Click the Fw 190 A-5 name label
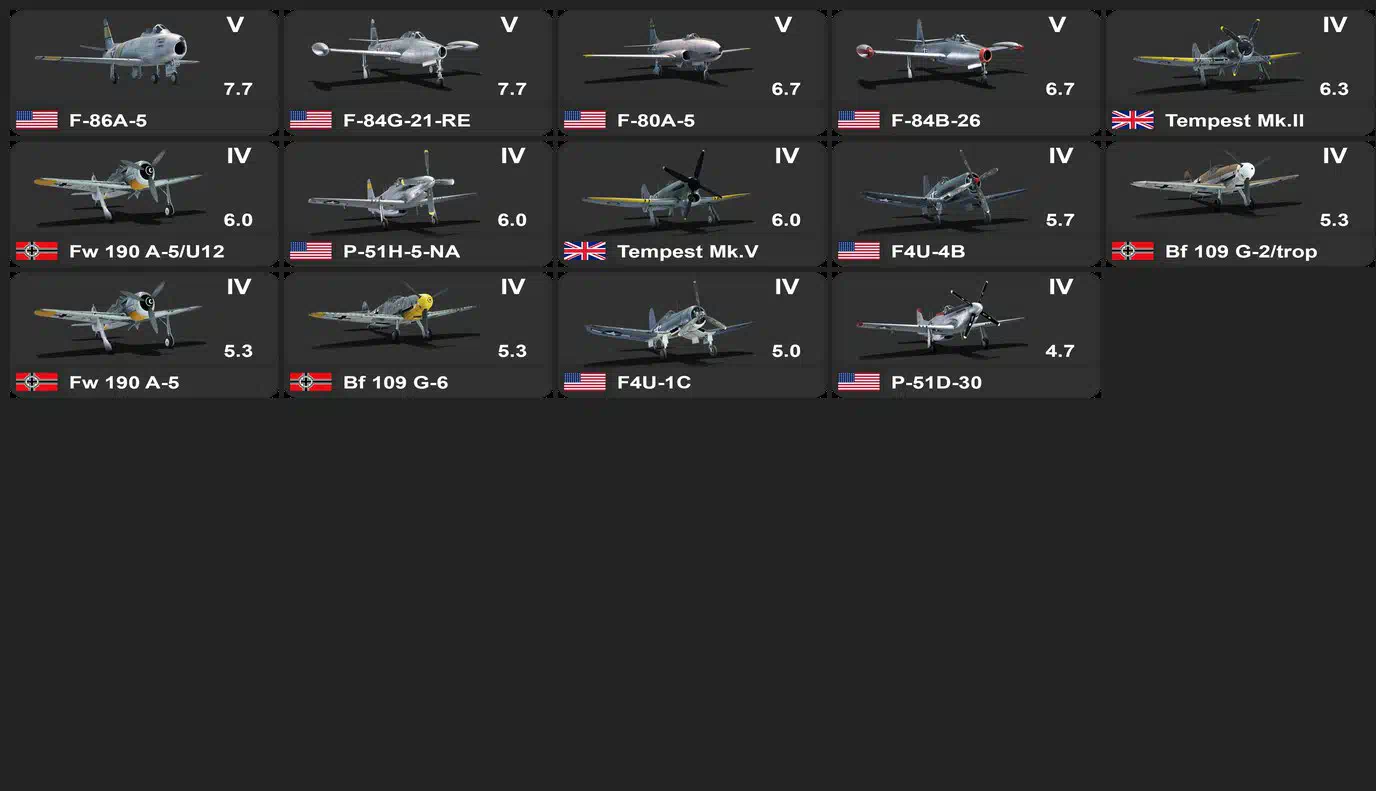1376x791 pixels. pyautogui.click(x=124, y=382)
